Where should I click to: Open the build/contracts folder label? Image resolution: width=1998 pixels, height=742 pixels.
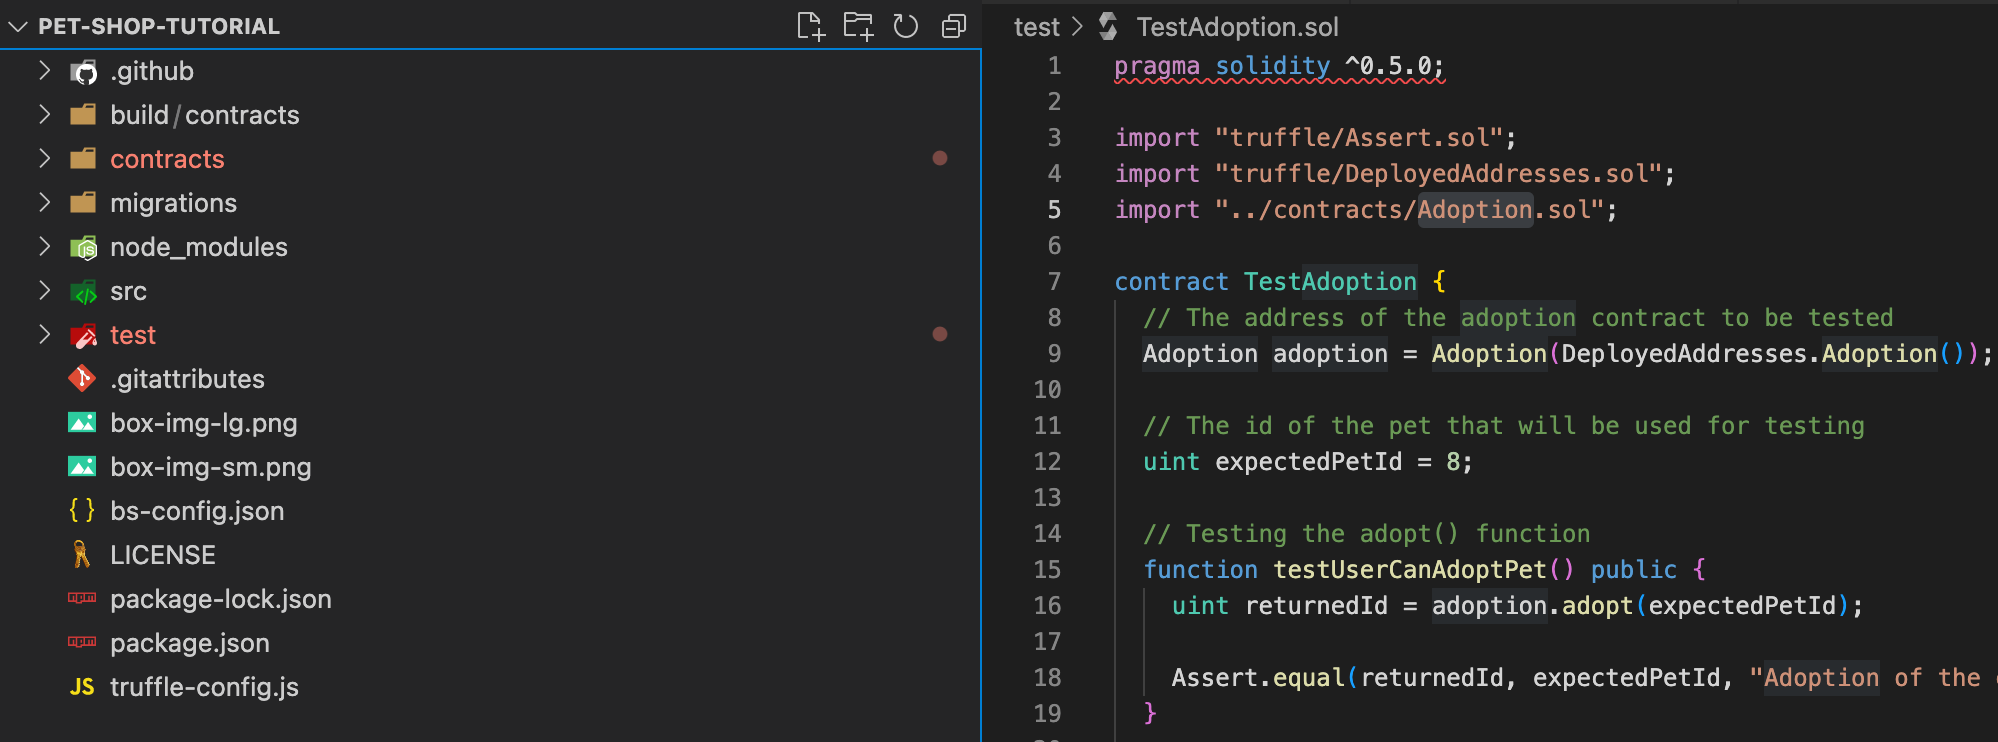click(205, 114)
